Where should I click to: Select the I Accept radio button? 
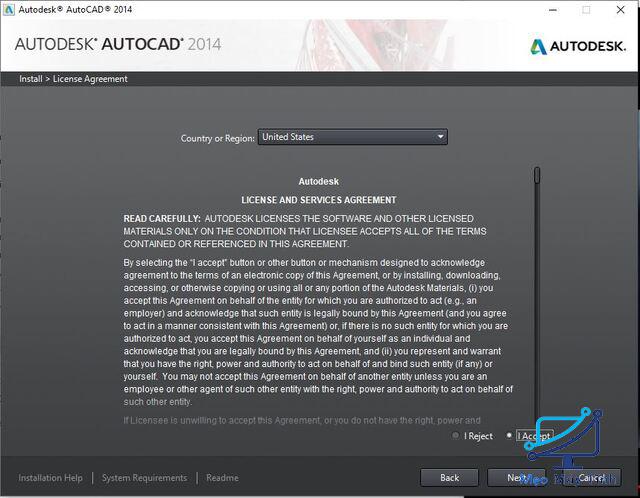click(x=509, y=436)
